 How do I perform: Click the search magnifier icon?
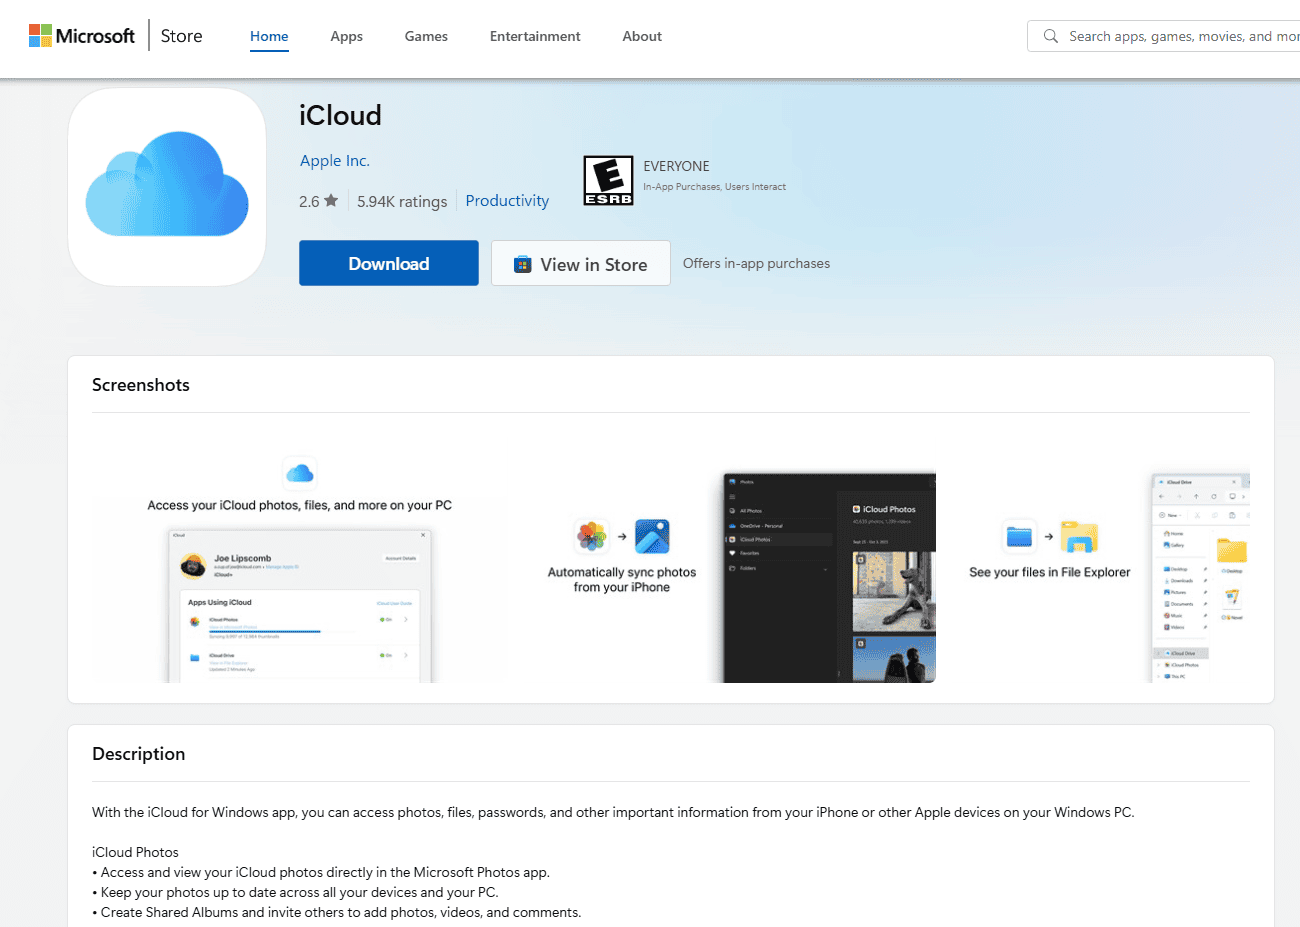(x=1050, y=36)
